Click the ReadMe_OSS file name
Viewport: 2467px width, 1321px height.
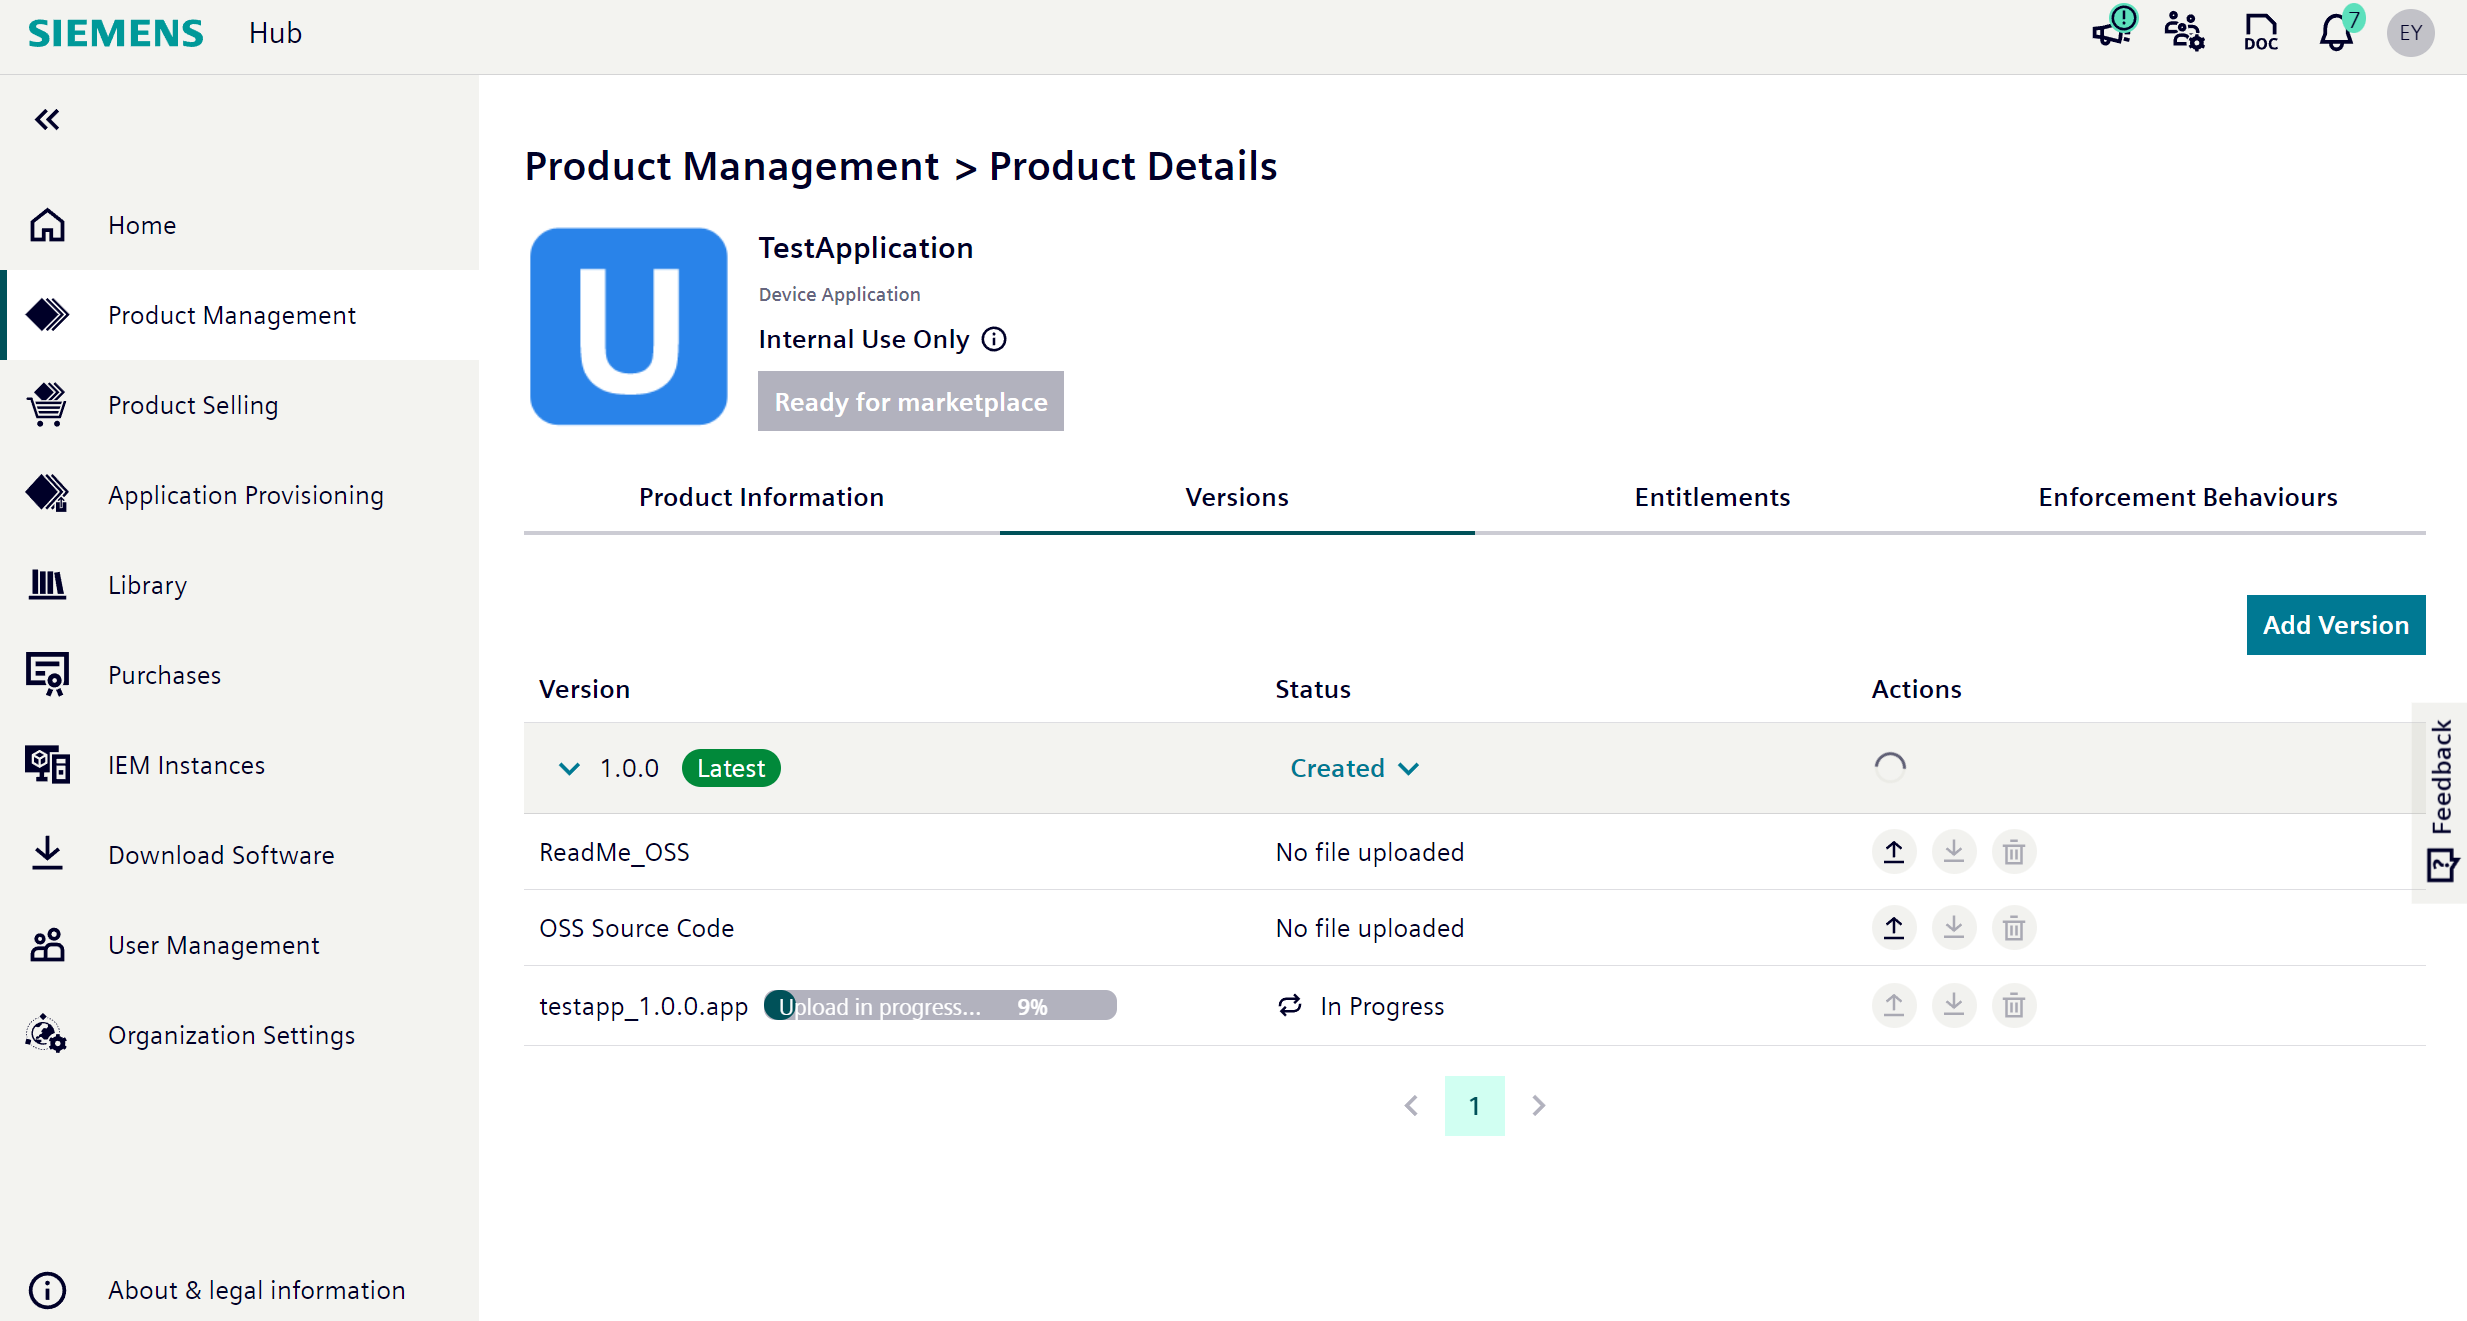[x=614, y=852]
